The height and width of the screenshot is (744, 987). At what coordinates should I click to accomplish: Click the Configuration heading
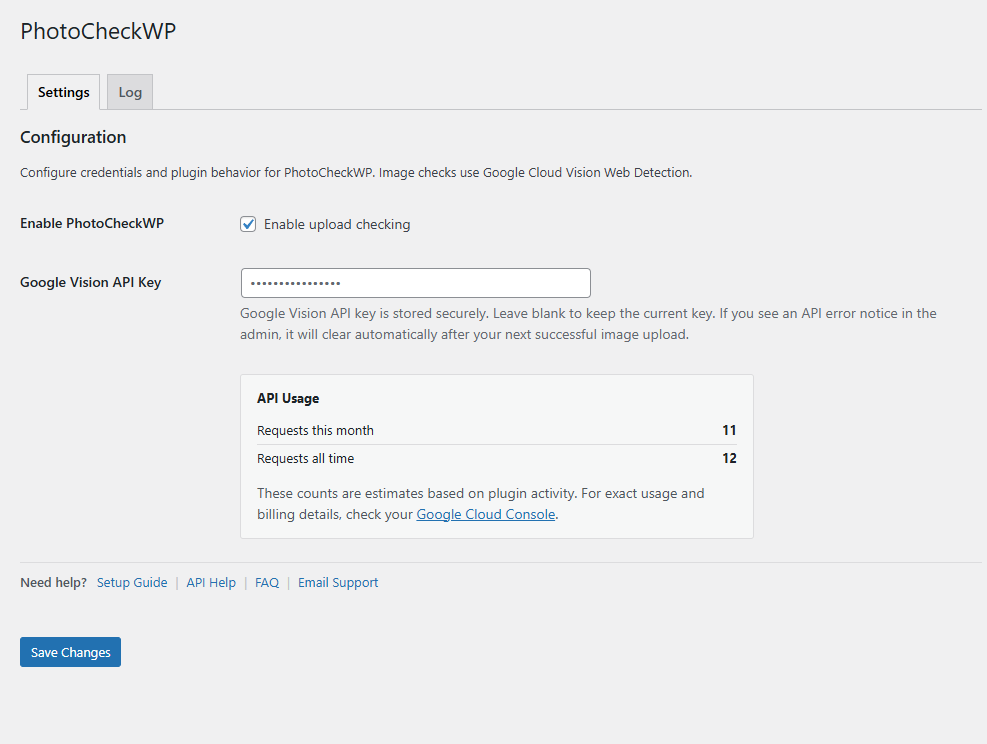click(x=73, y=137)
